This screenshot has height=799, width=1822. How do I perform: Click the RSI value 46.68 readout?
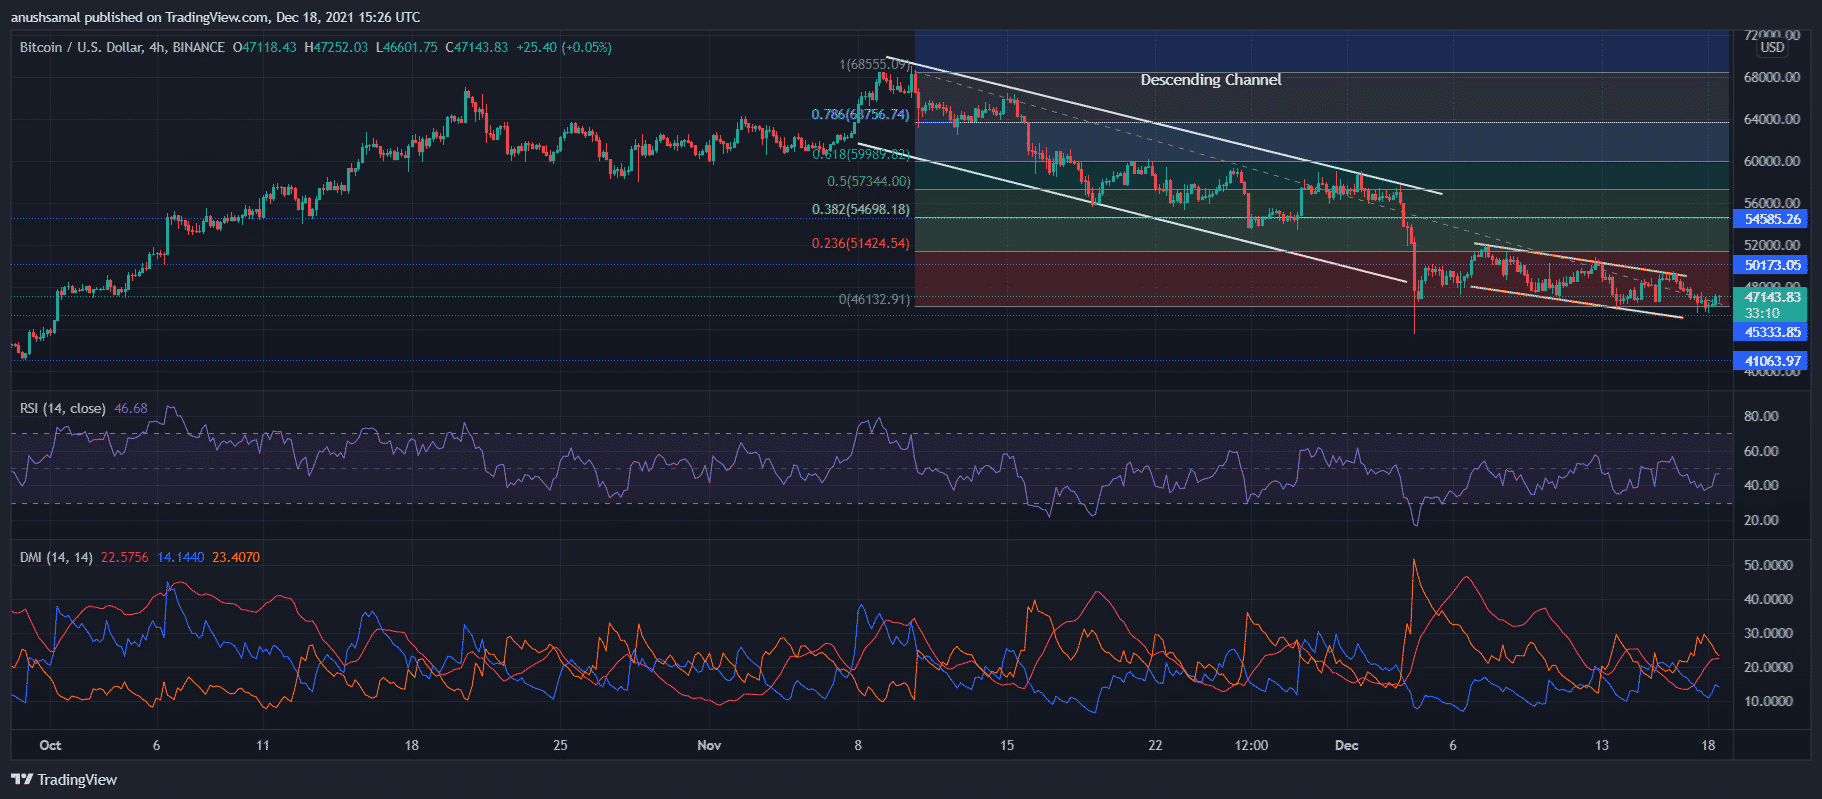pos(131,408)
